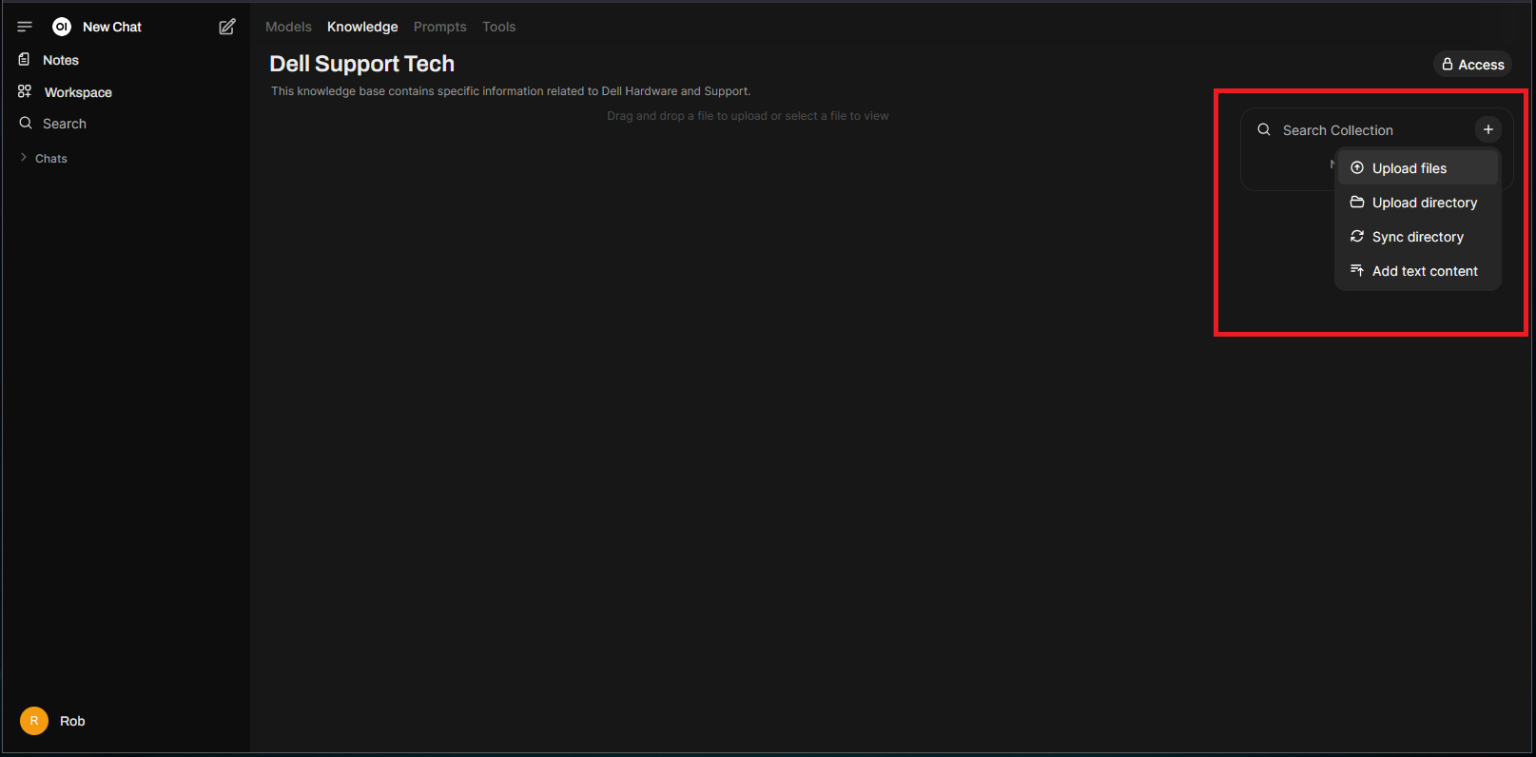
Task: Pick Sync directory from the menu
Action: click(1417, 237)
